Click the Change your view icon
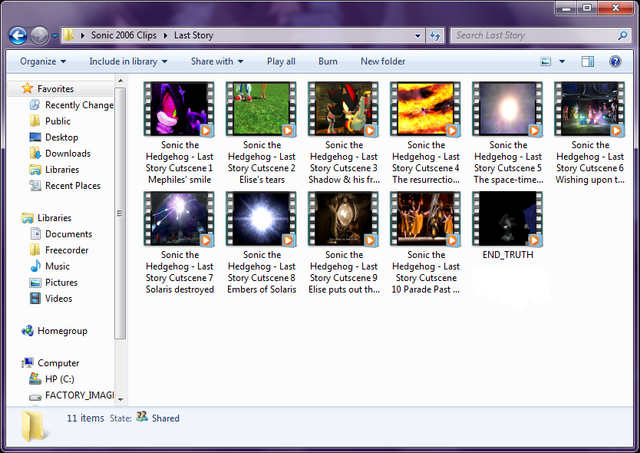The height and width of the screenshot is (453, 640). tap(546, 62)
